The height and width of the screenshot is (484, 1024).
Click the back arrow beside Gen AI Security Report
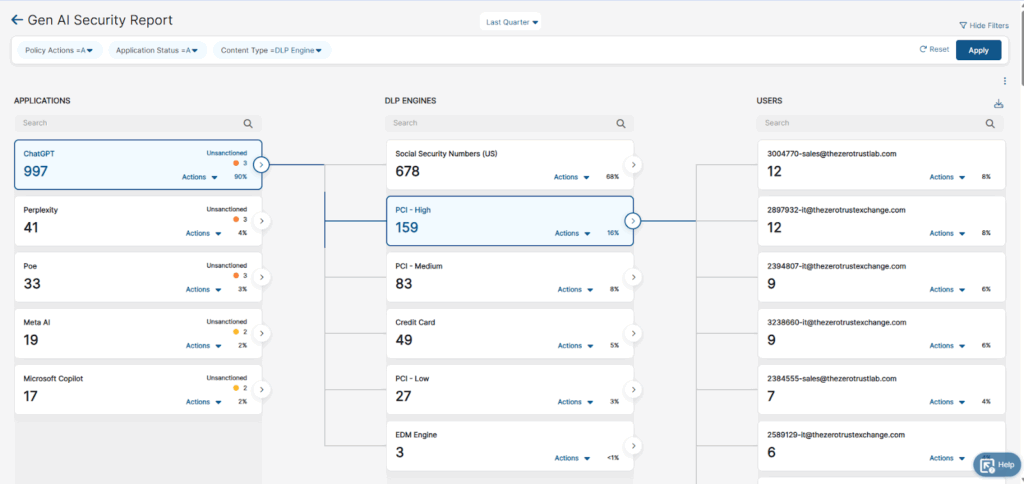[16, 20]
